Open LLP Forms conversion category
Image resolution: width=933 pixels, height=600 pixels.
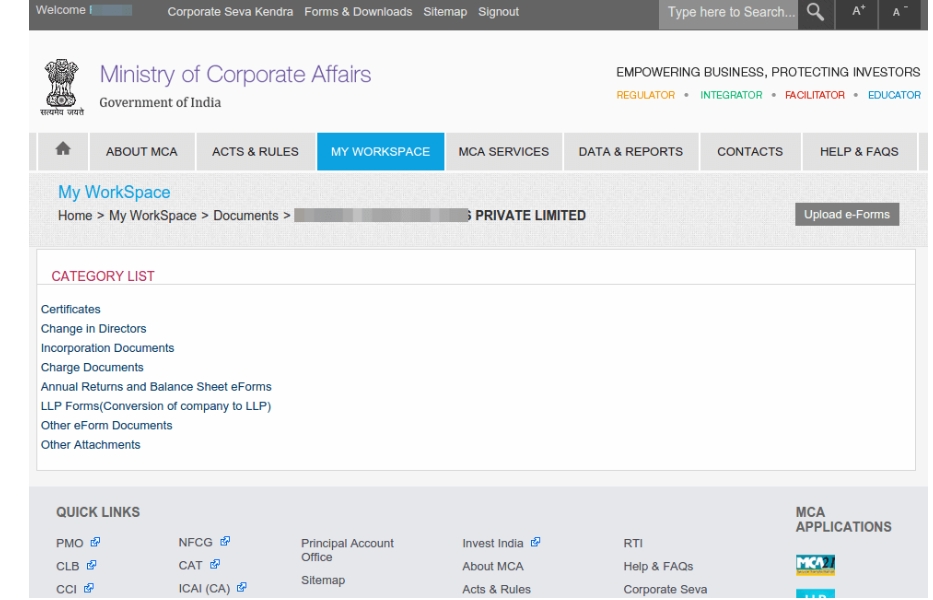(x=156, y=406)
